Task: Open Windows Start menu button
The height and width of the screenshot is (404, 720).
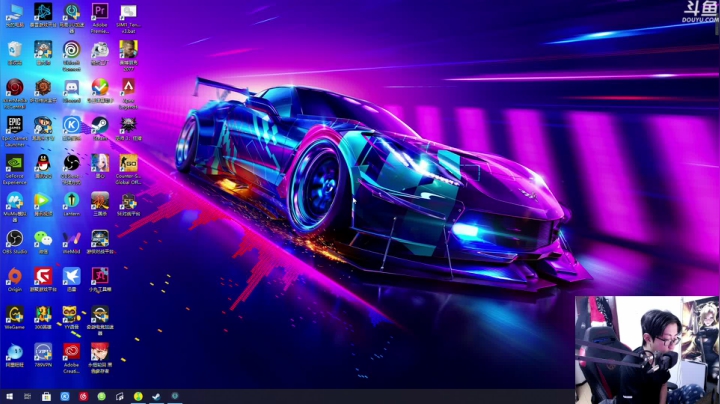Action: click(x=9, y=396)
